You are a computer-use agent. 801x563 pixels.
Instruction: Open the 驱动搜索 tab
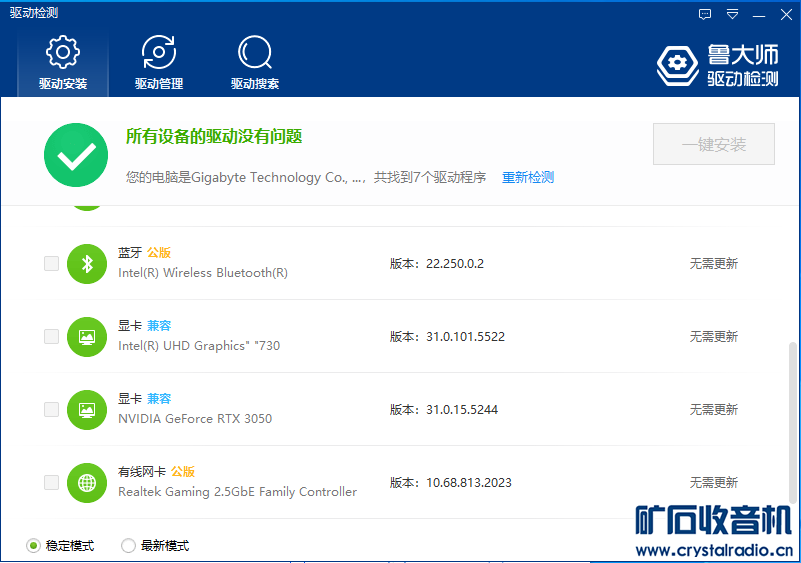(x=255, y=63)
